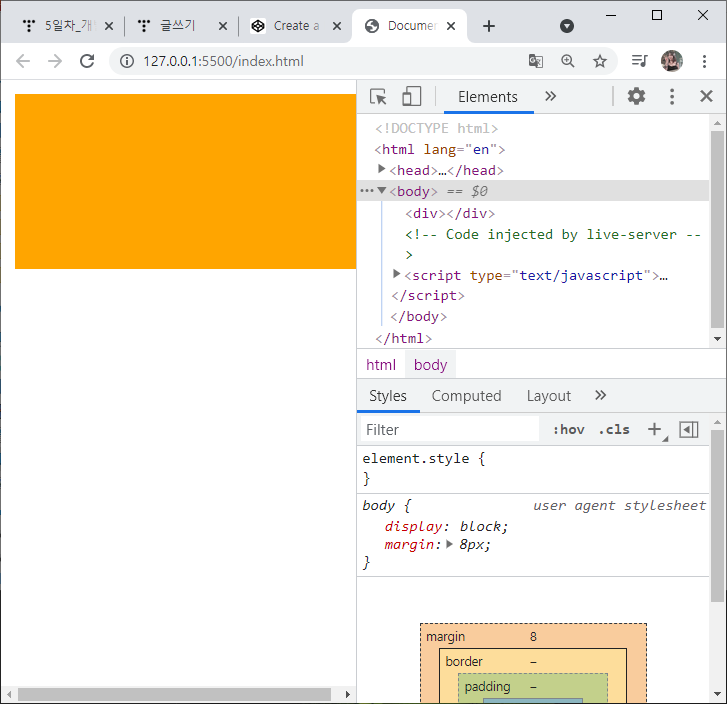Show more style pane tabs chevron
The image size is (727, 704).
coord(600,396)
